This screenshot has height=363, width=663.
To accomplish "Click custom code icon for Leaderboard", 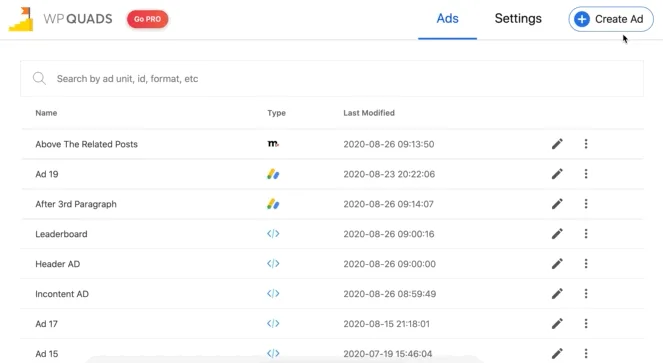I will pos(273,234).
